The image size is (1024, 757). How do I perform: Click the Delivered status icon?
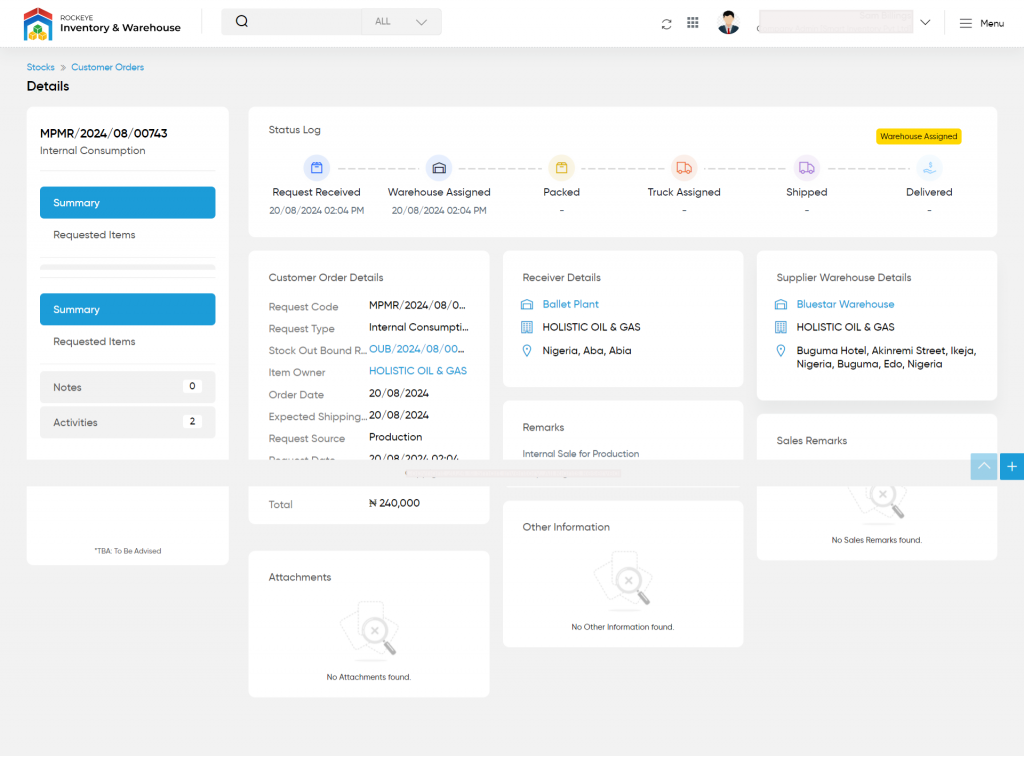[929, 168]
